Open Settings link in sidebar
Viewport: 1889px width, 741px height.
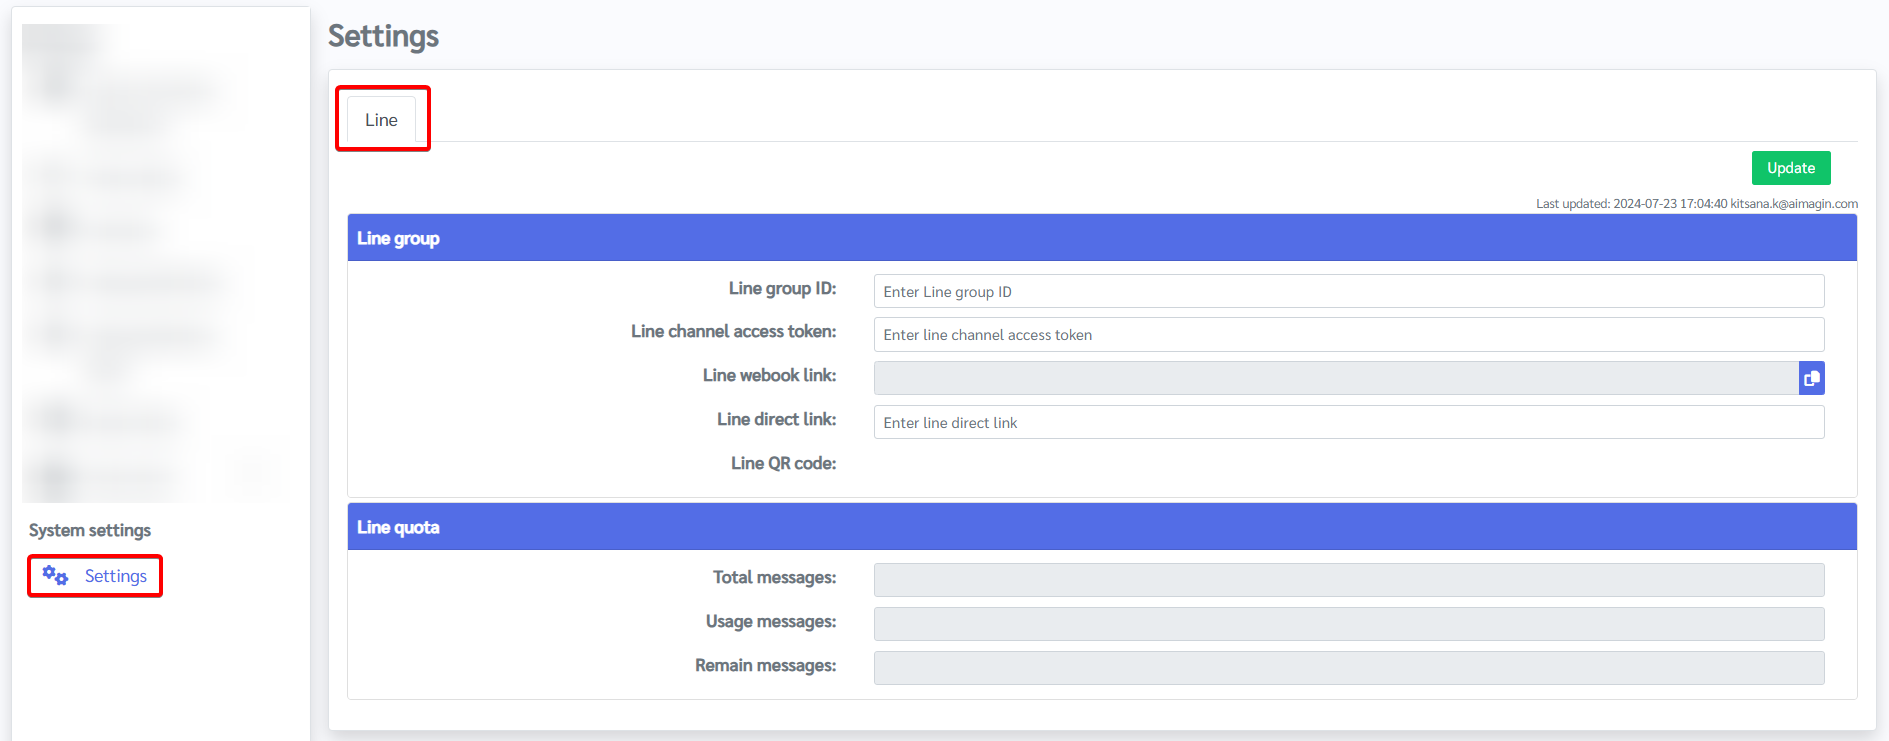(x=115, y=576)
